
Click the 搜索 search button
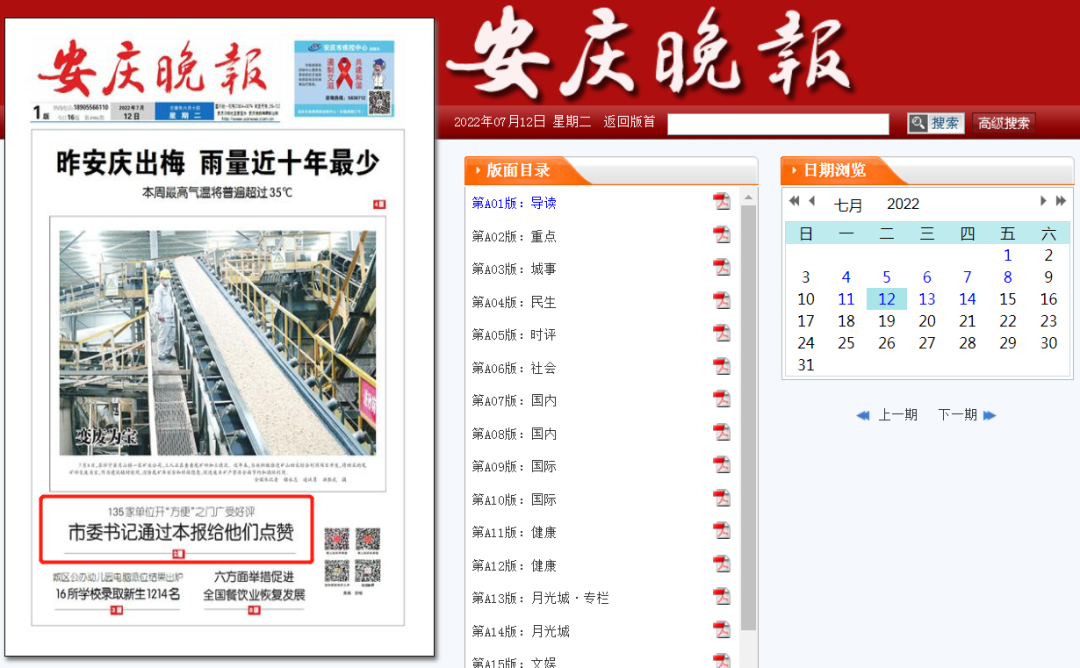coord(935,123)
